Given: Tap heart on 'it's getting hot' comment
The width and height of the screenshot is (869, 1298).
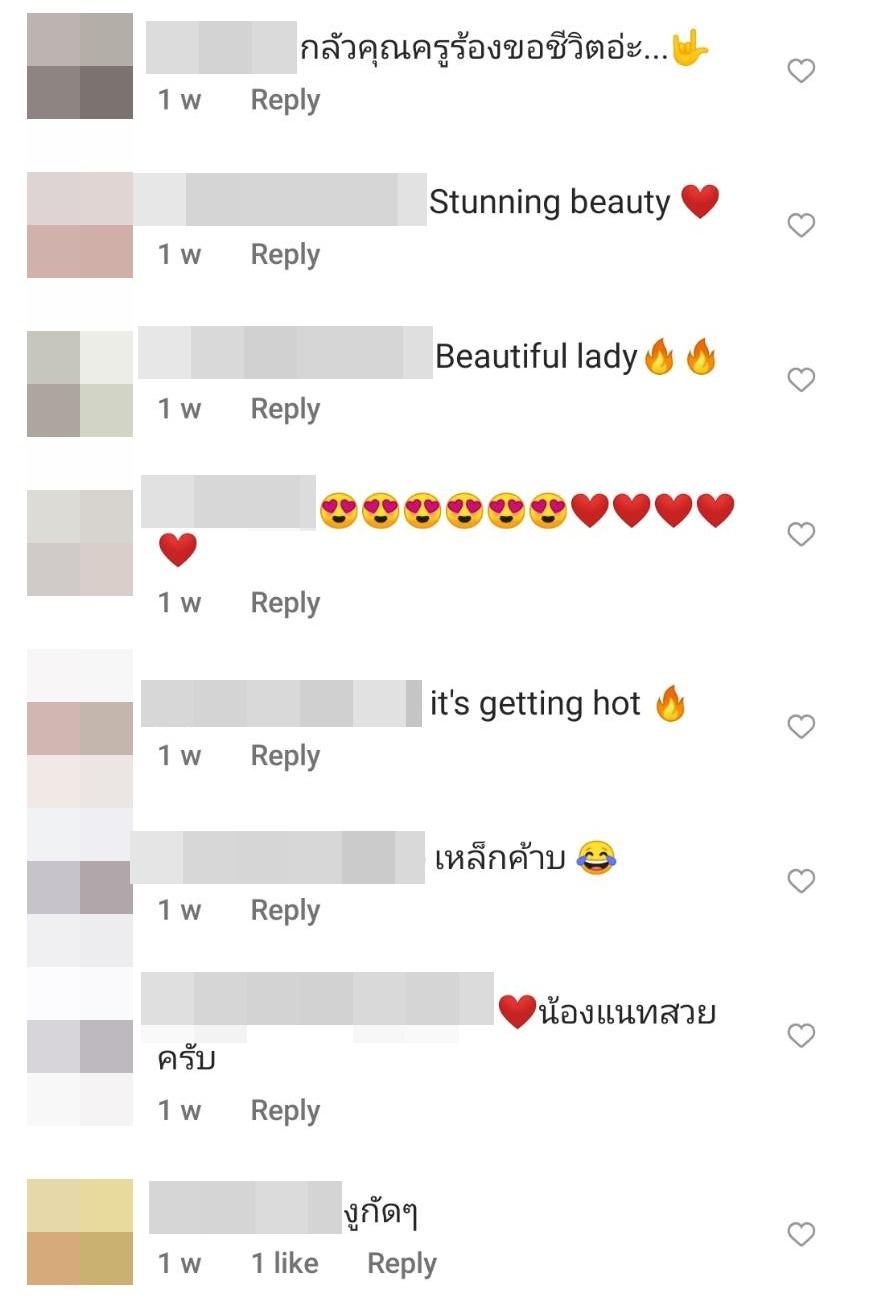Looking at the screenshot, I should [x=801, y=727].
